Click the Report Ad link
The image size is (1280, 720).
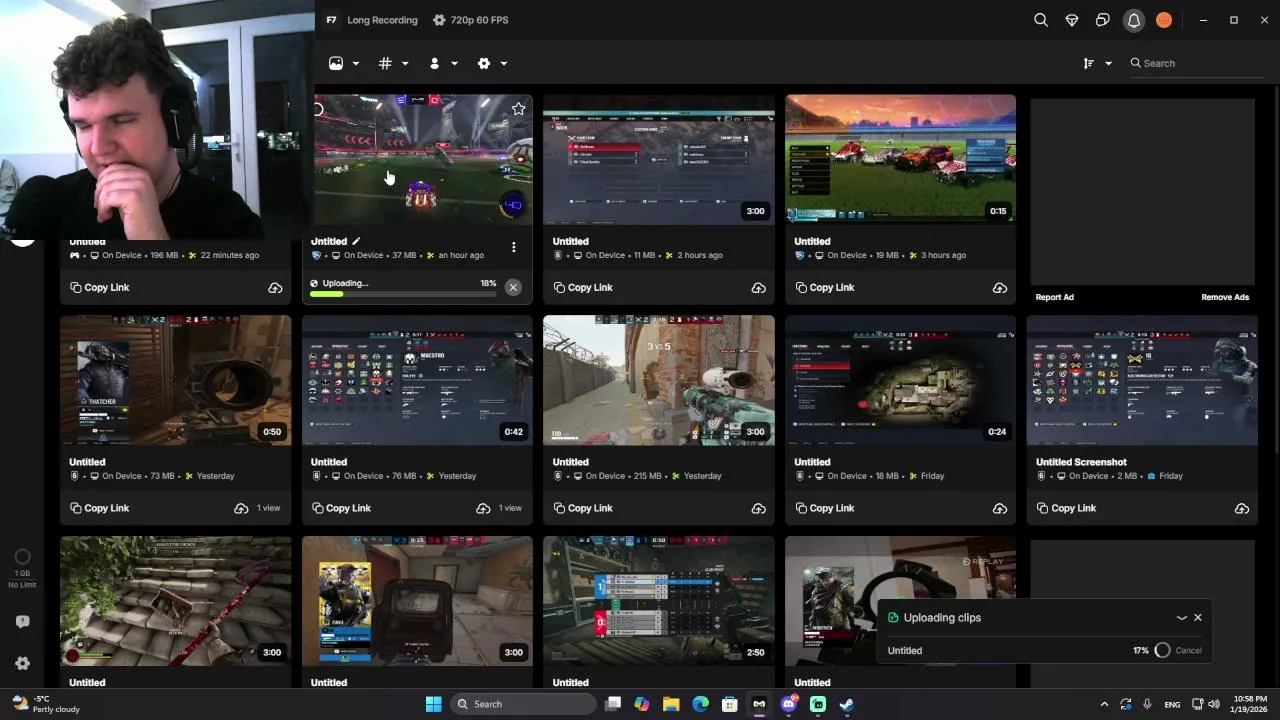[x=1055, y=297]
